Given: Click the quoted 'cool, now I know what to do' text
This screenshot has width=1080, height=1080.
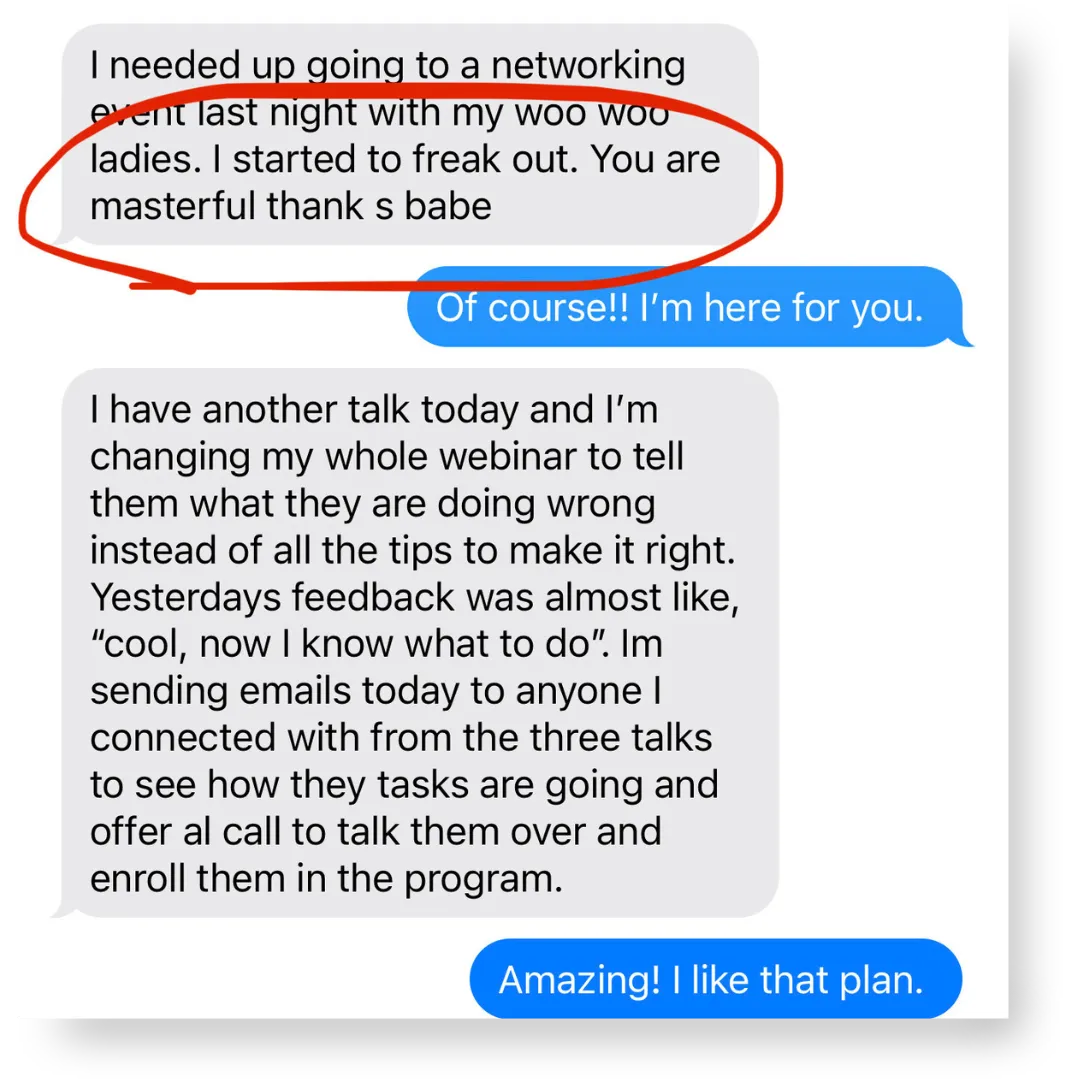Looking at the screenshot, I should (350, 644).
